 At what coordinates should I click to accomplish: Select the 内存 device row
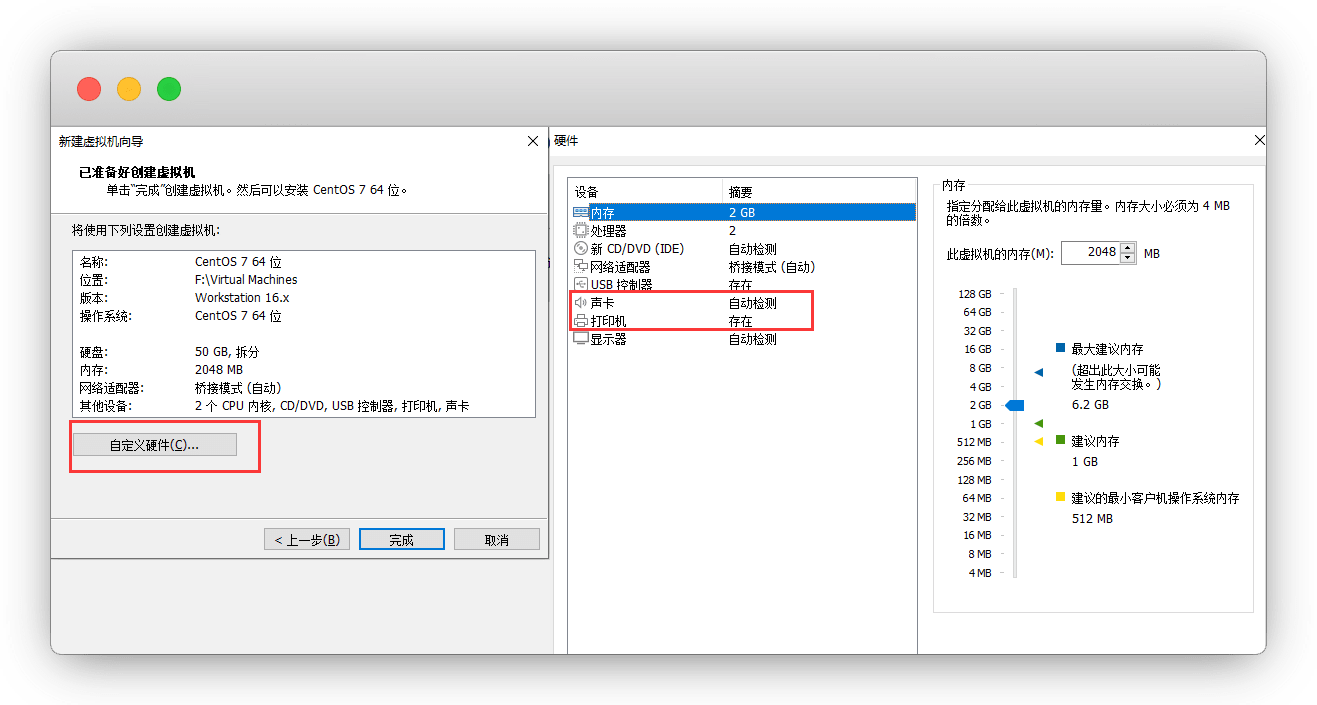743,212
